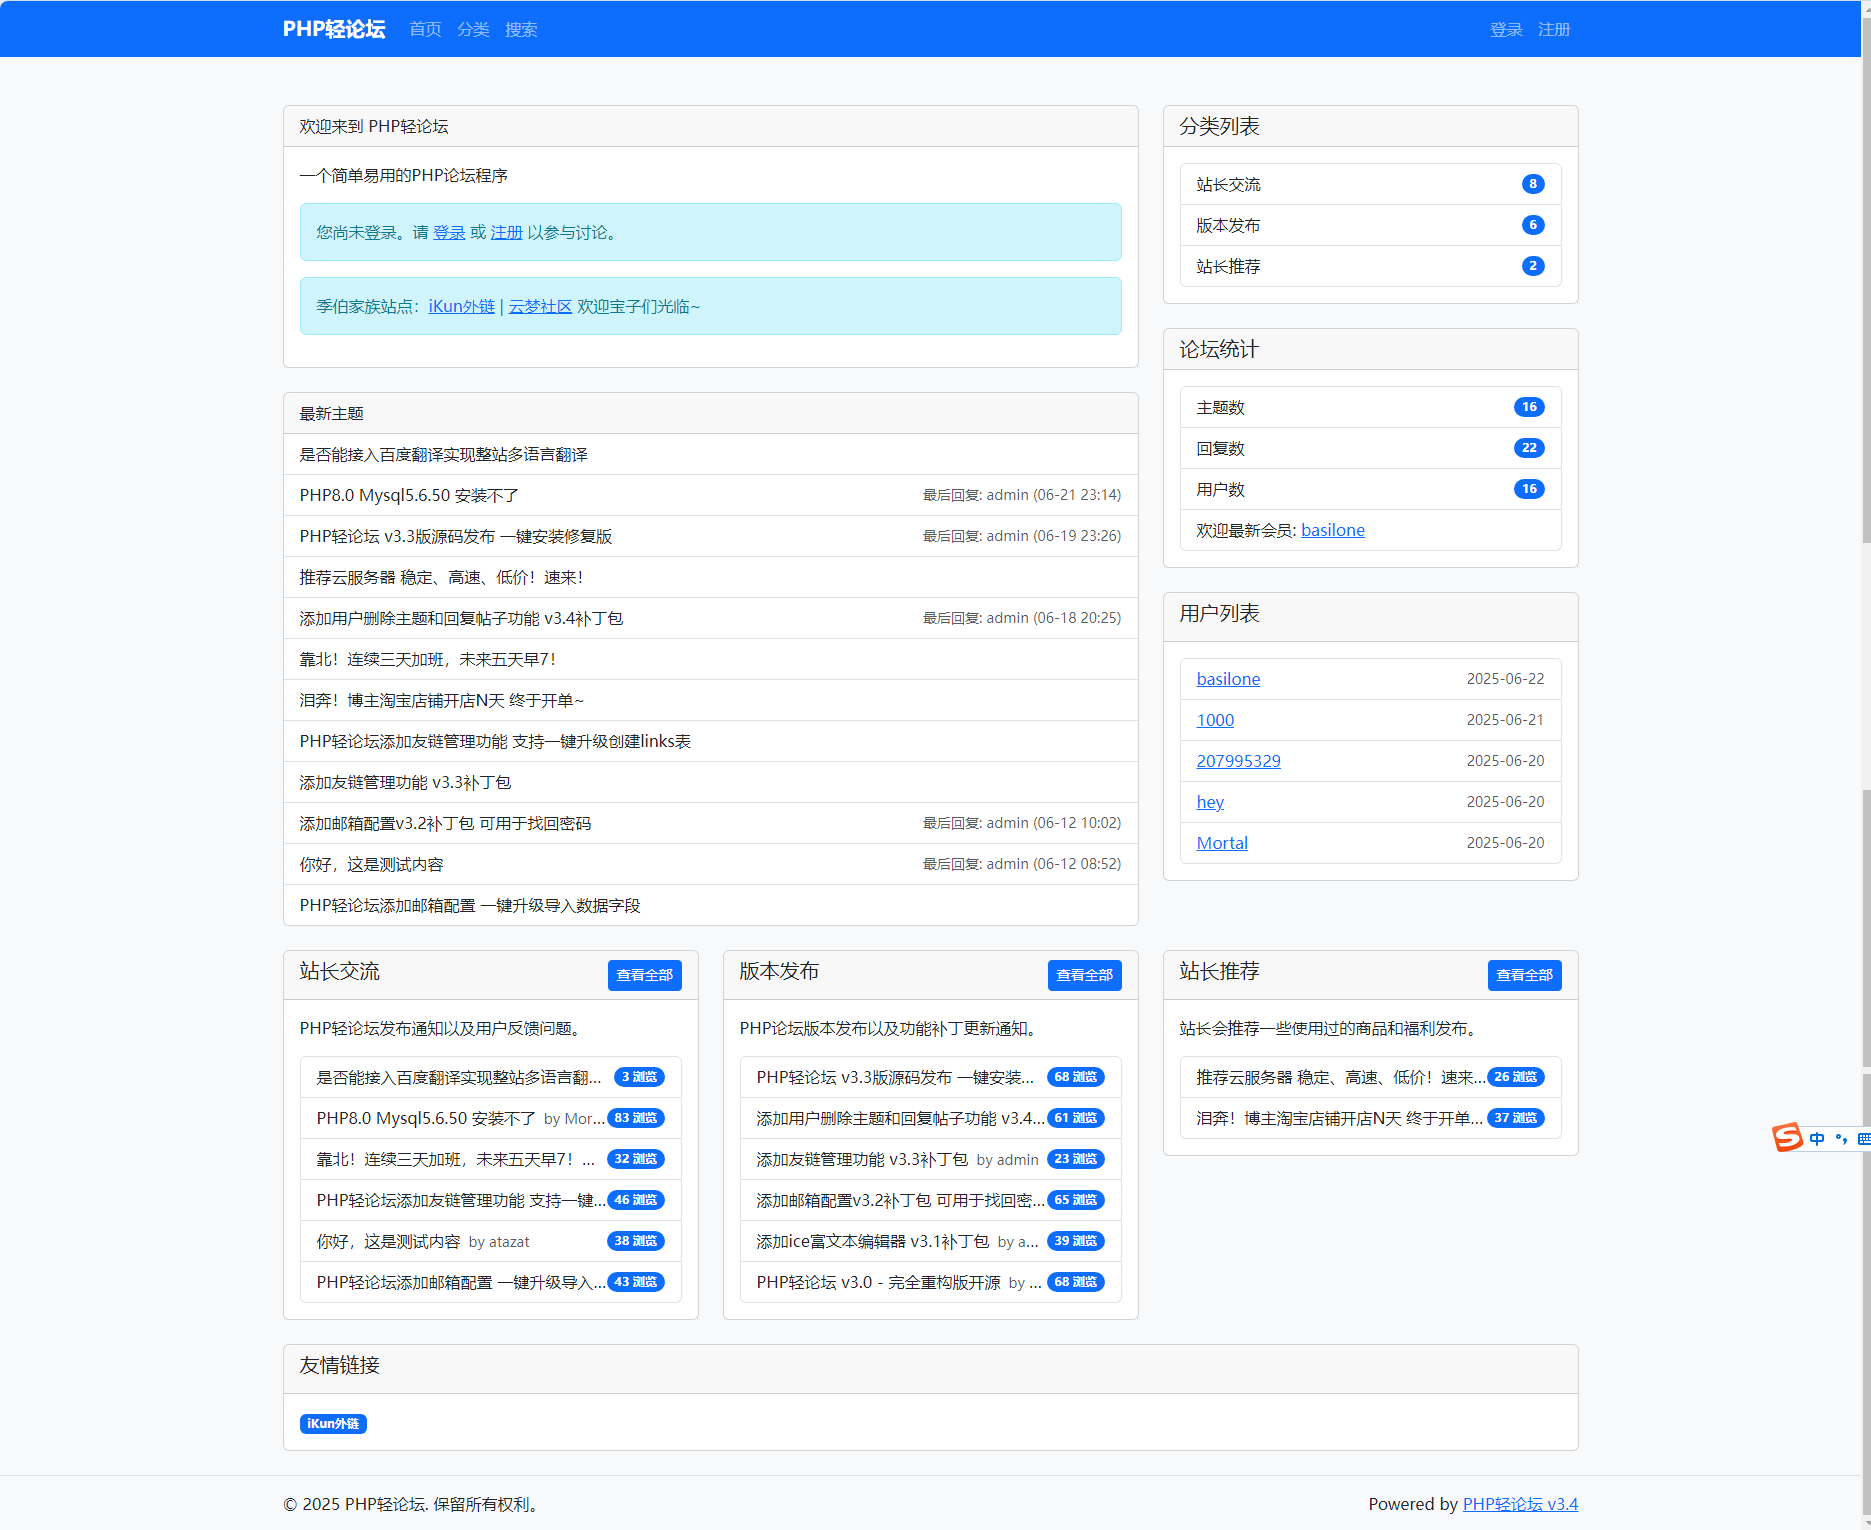Toggle Chinese input mode indicator 中
Viewport: 1871px width, 1530px height.
(1816, 1138)
